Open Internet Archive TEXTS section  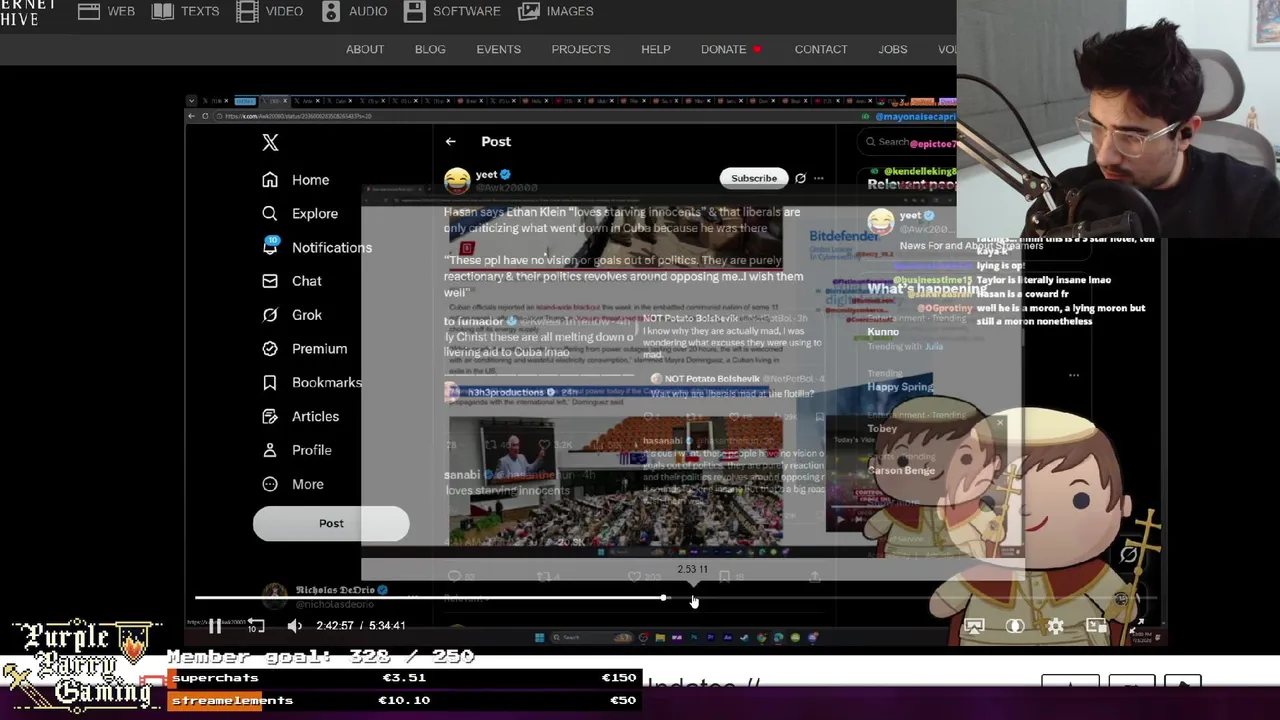[x=186, y=11]
